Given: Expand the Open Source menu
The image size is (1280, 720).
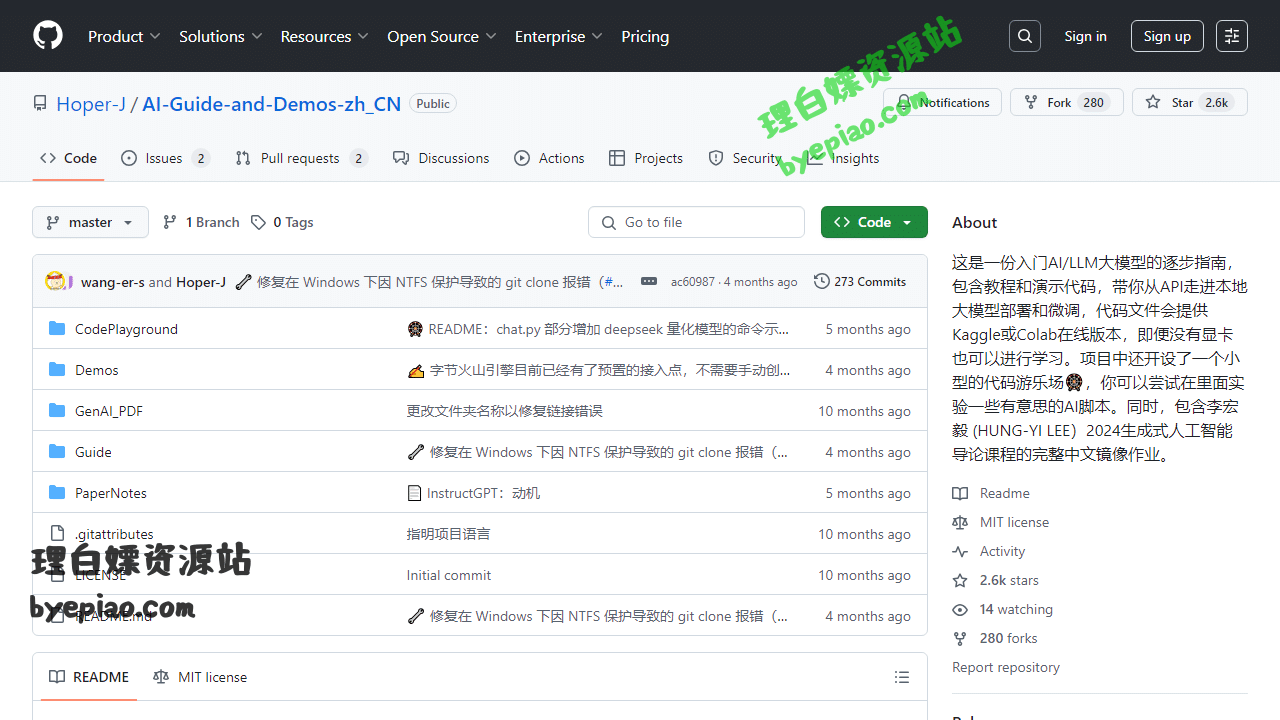Looking at the screenshot, I should point(442,36).
